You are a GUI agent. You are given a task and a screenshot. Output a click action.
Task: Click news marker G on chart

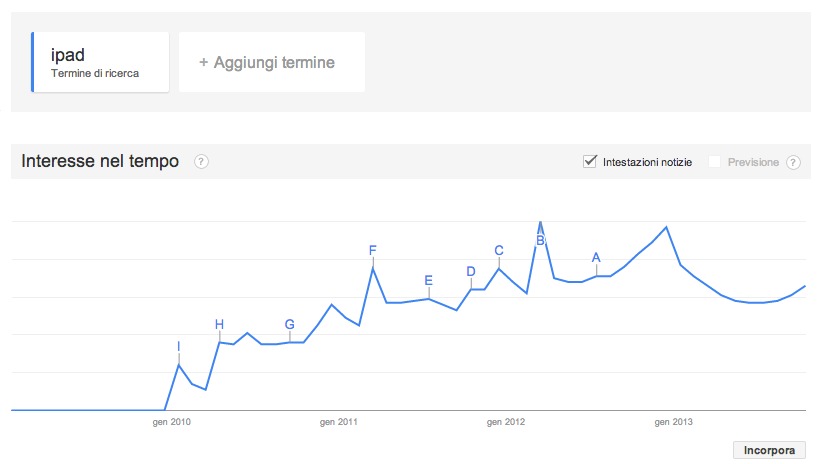(290, 324)
